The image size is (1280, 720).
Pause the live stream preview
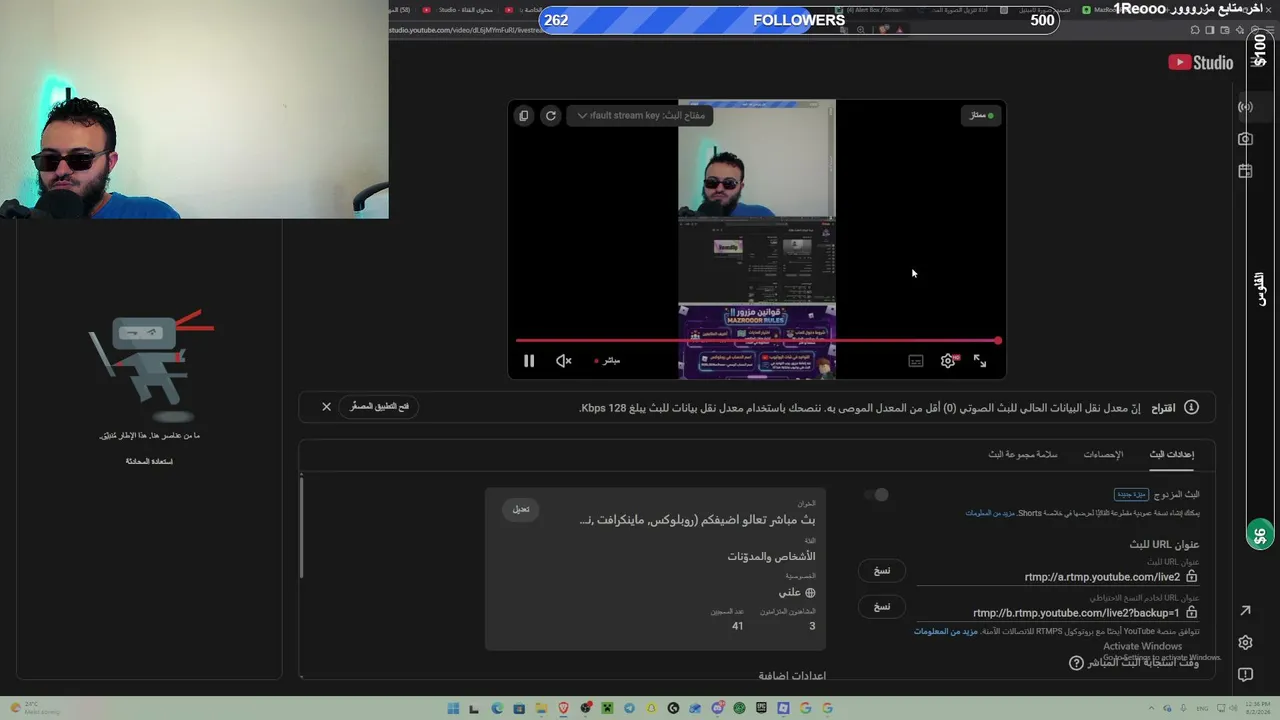(529, 361)
